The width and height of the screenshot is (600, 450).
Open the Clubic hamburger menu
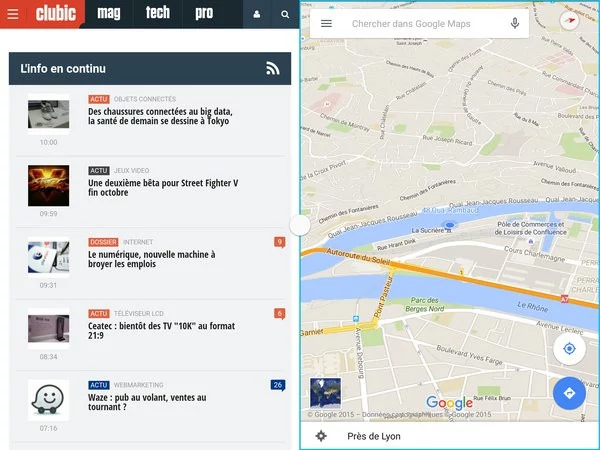(x=13, y=14)
